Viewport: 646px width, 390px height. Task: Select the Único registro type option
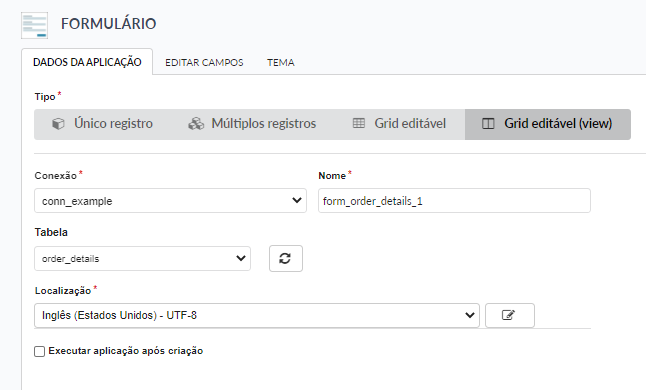tap(103, 124)
